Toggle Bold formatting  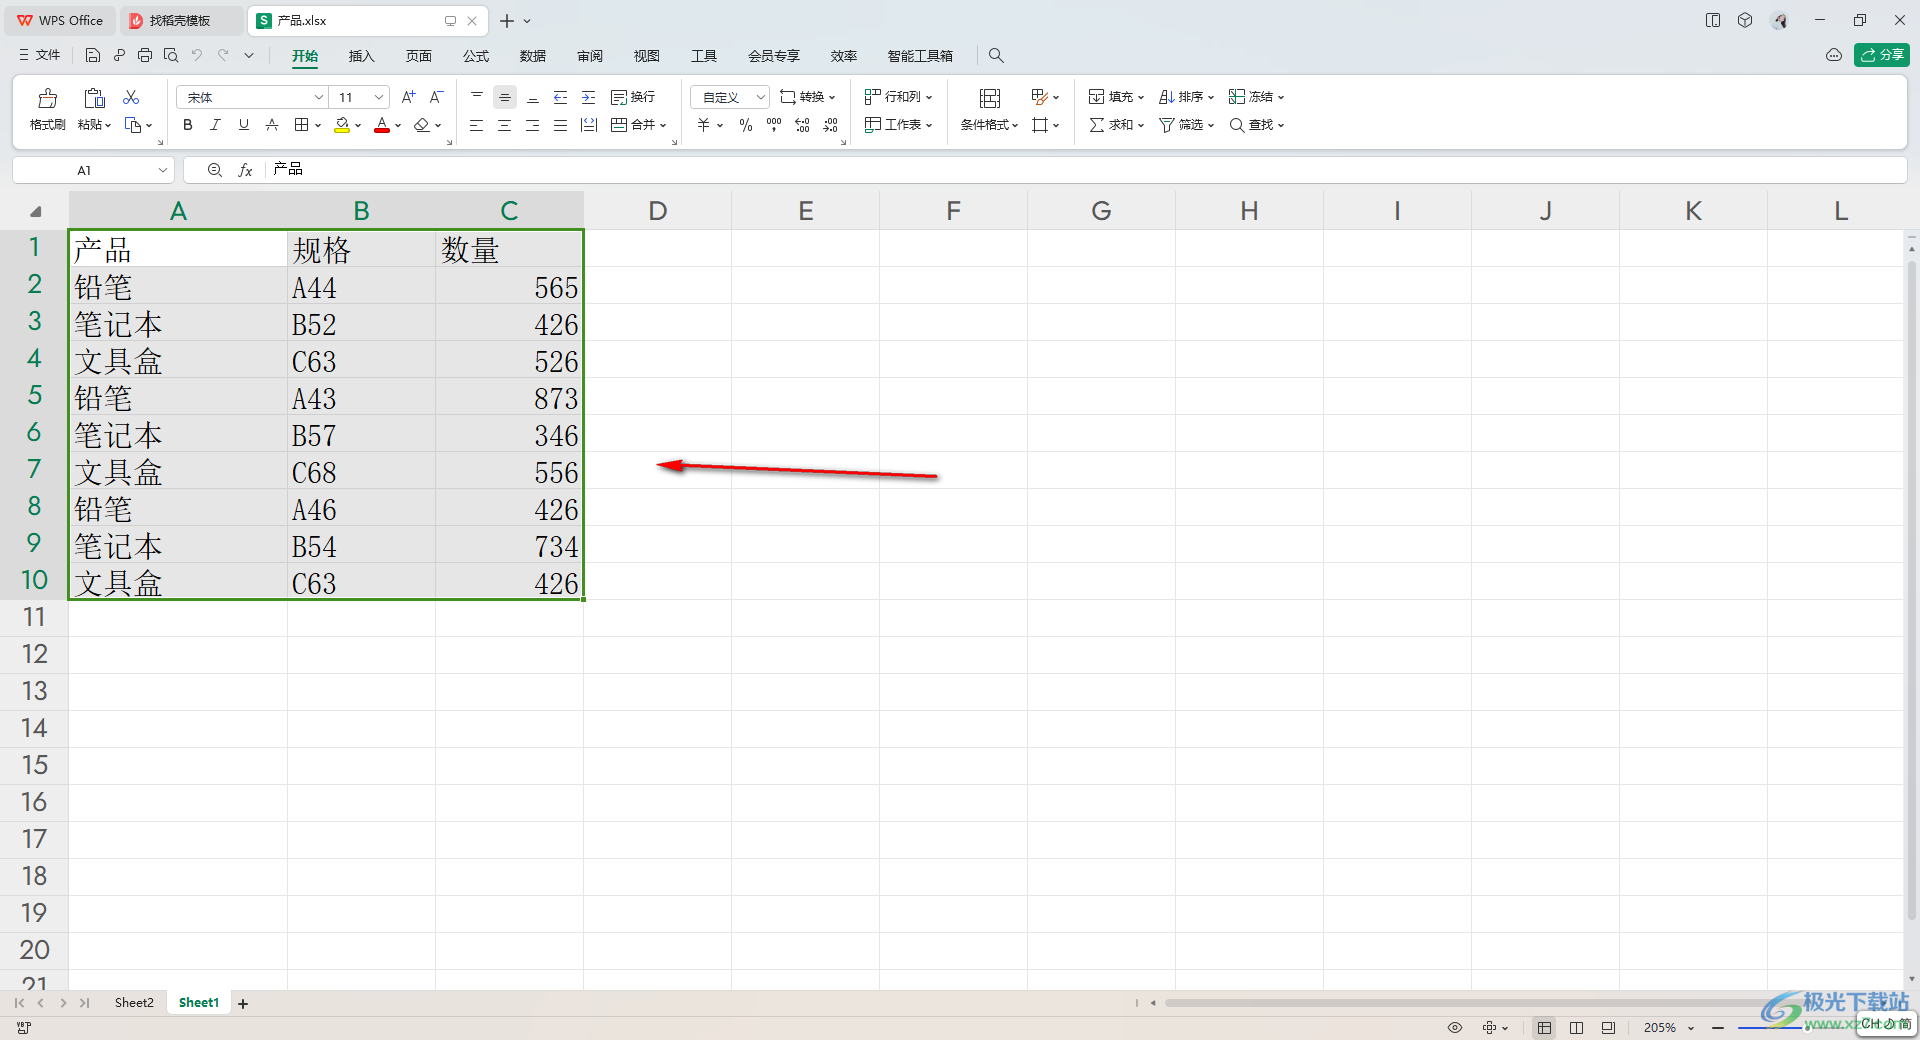pyautogui.click(x=188, y=125)
